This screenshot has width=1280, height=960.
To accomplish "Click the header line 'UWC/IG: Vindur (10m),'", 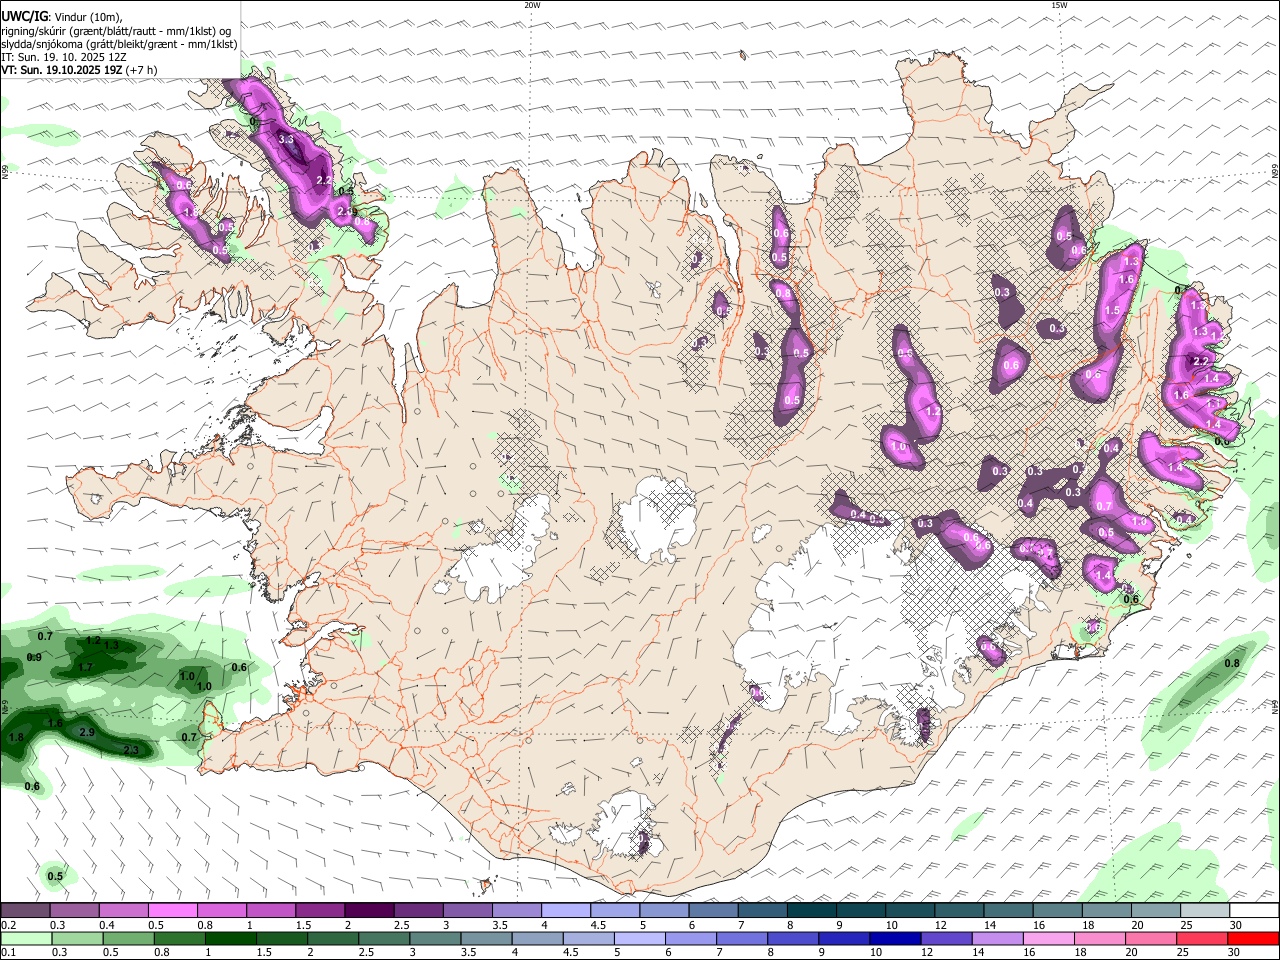I will click(x=62, y=17).
